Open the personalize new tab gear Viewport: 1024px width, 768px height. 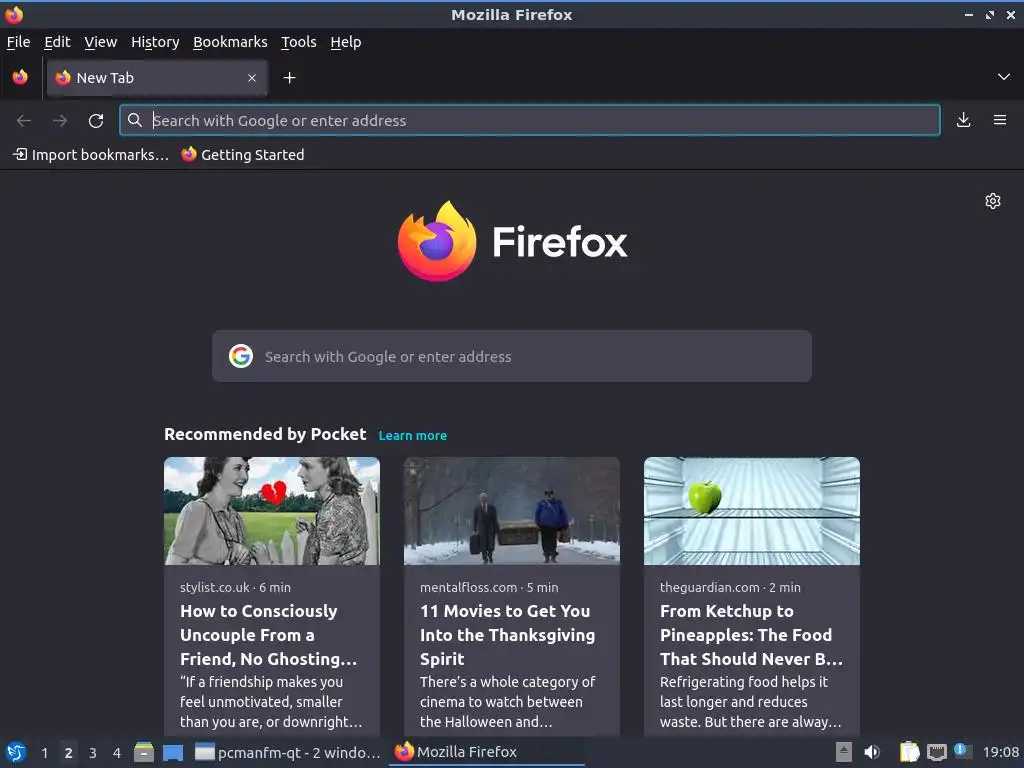993,201
